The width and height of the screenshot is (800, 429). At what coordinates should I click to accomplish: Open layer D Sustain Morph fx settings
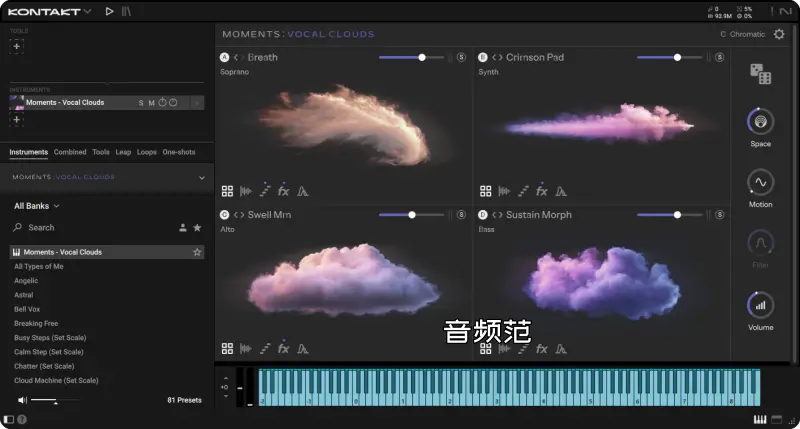tap(541, 349)
